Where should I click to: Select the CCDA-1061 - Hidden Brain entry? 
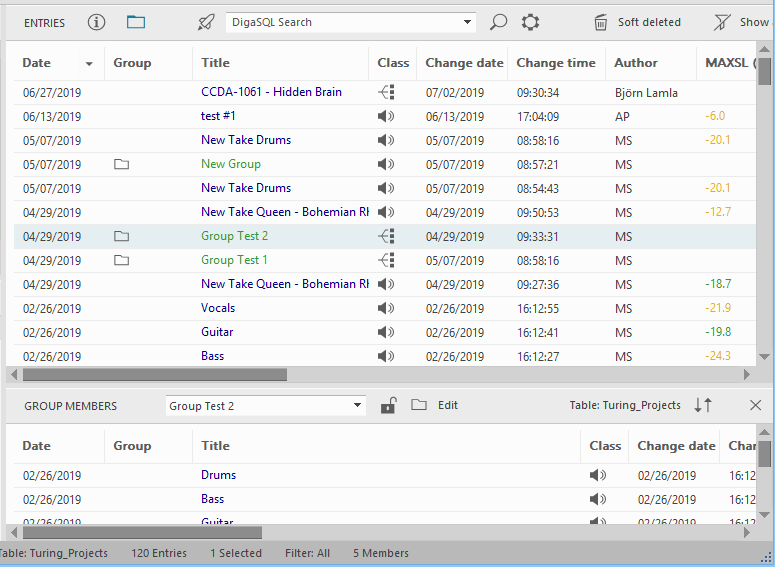[x=271, y=92]
